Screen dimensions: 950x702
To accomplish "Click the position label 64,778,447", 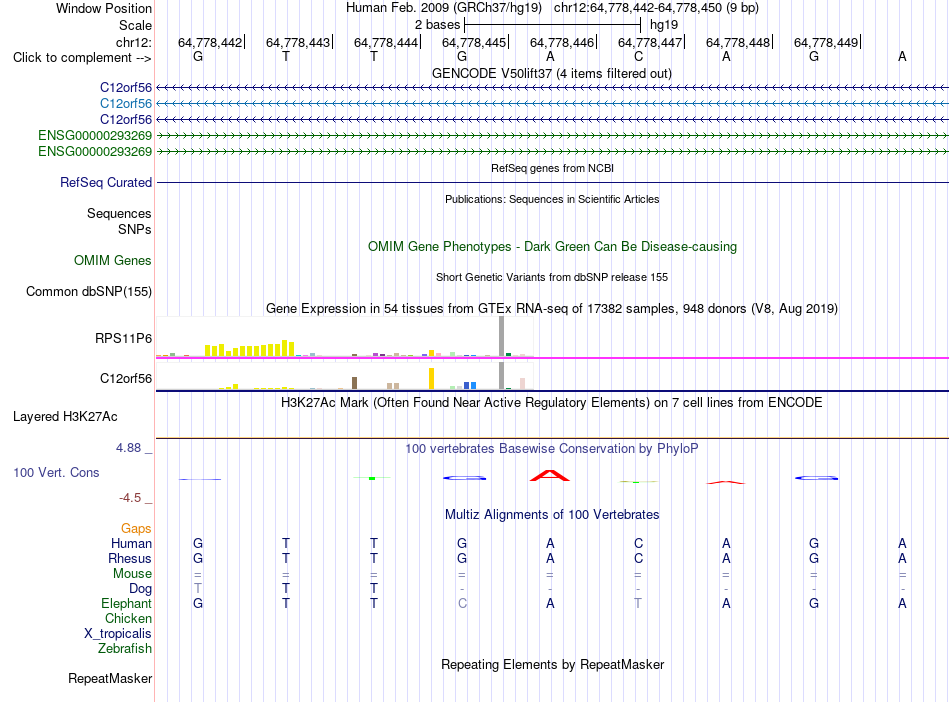I will coord(650,42).
